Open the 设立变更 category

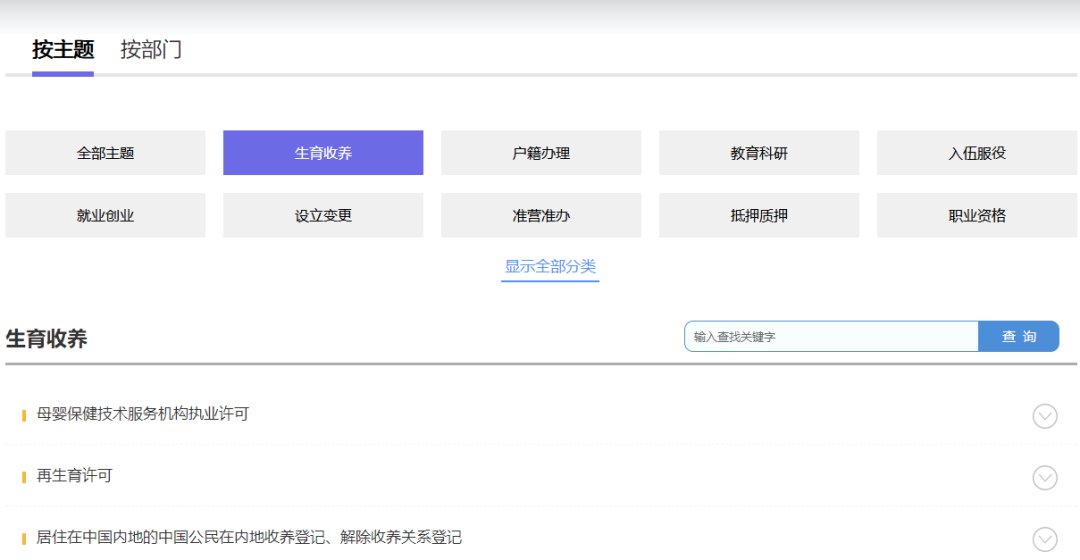tap(323, 215)
